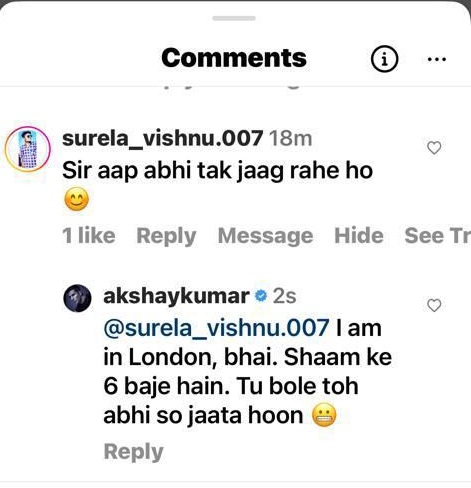Tap the akshaykumar verified badge
Viewport: 471px width, 488px height.
click(x=261, y=296)
